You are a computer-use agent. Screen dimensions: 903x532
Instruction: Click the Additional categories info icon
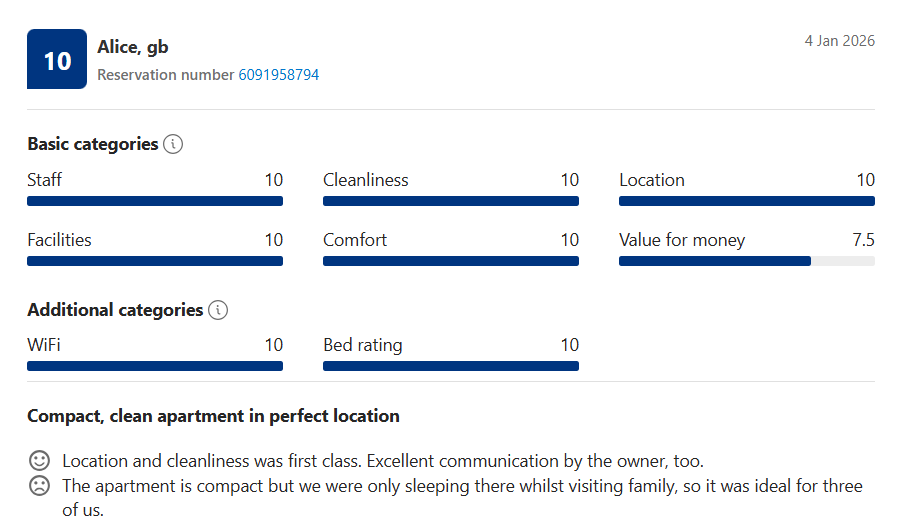click(x=218, y=310)
